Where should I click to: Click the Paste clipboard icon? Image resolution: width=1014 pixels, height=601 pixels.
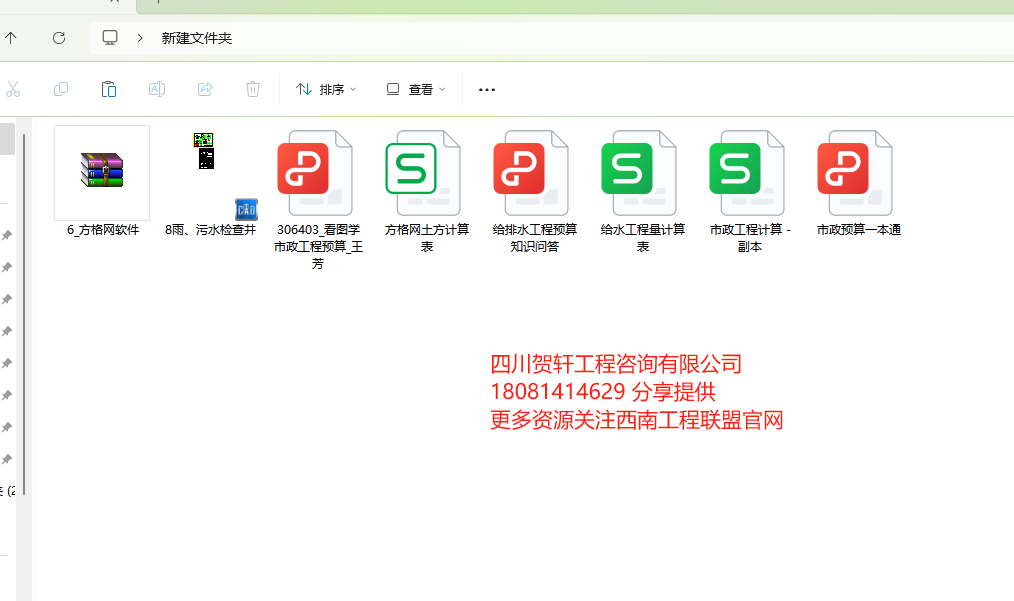[109, 89]
